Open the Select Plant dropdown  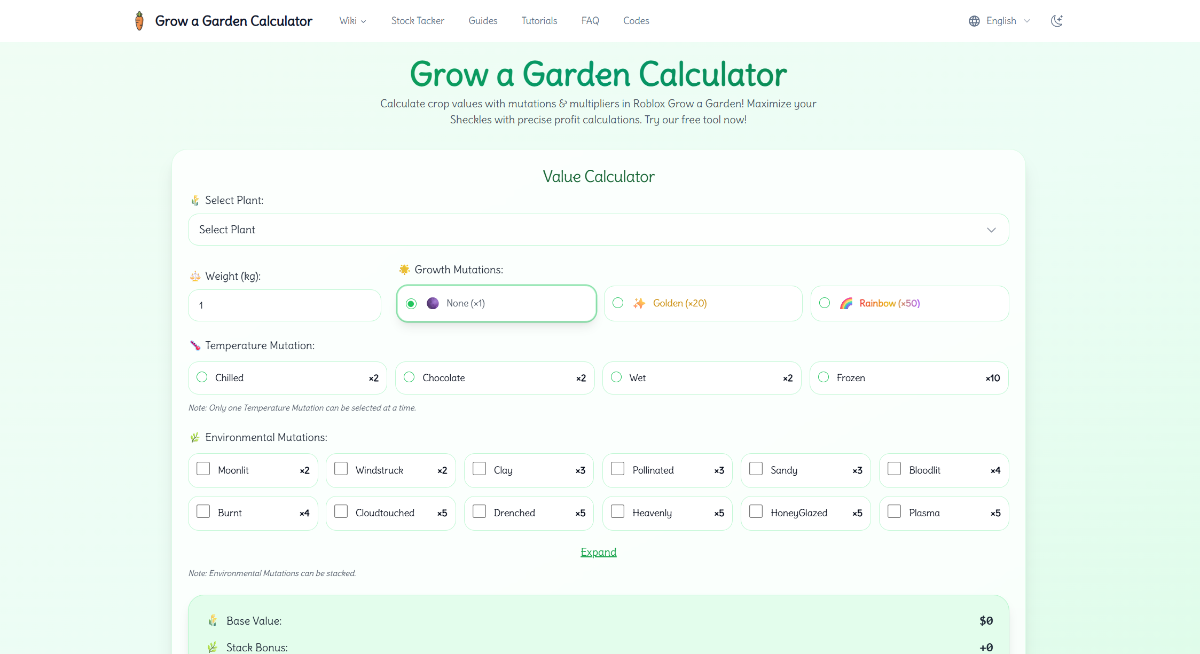(x=598, y=229)
